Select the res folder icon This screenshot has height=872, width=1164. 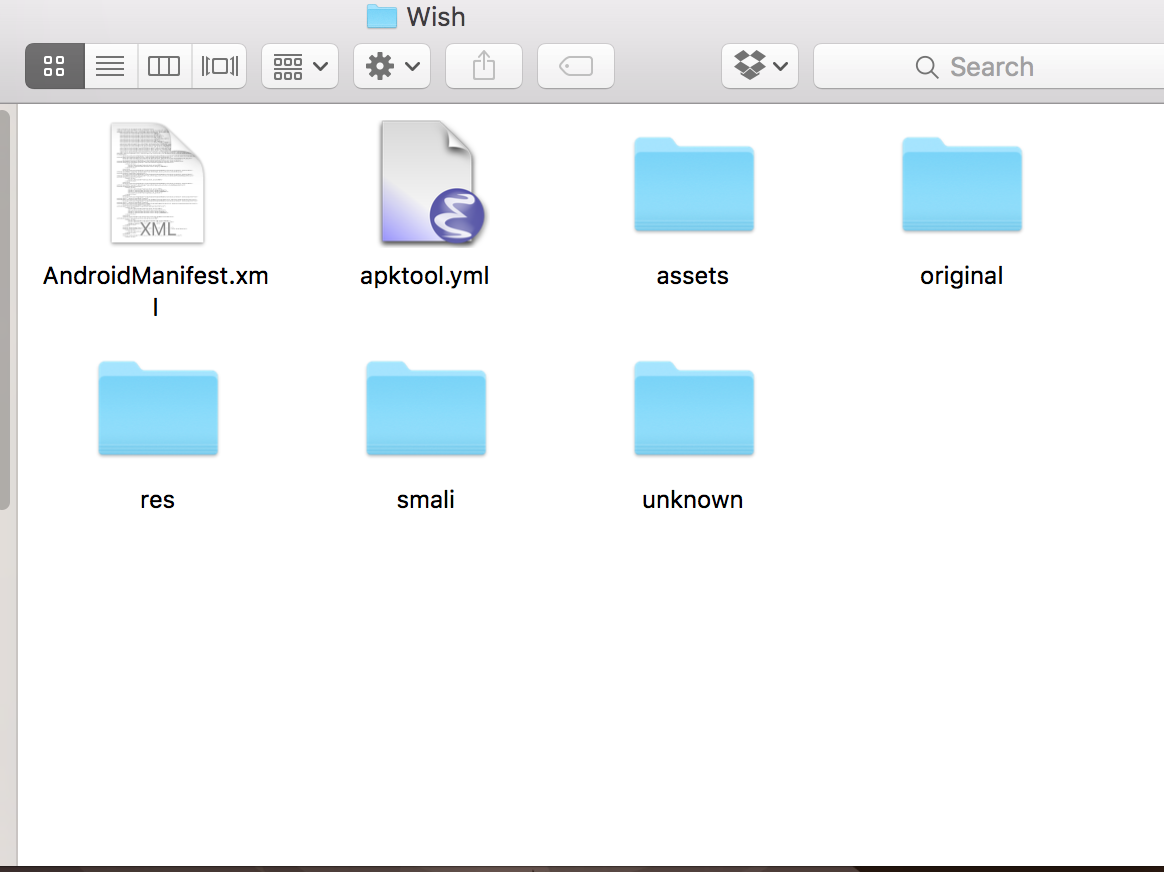click(158, 408)
